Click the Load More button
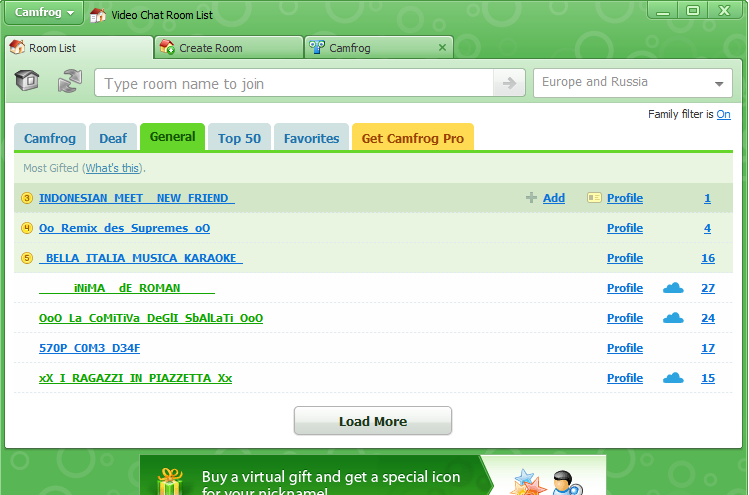749x495 pixels. coord(373,421)
